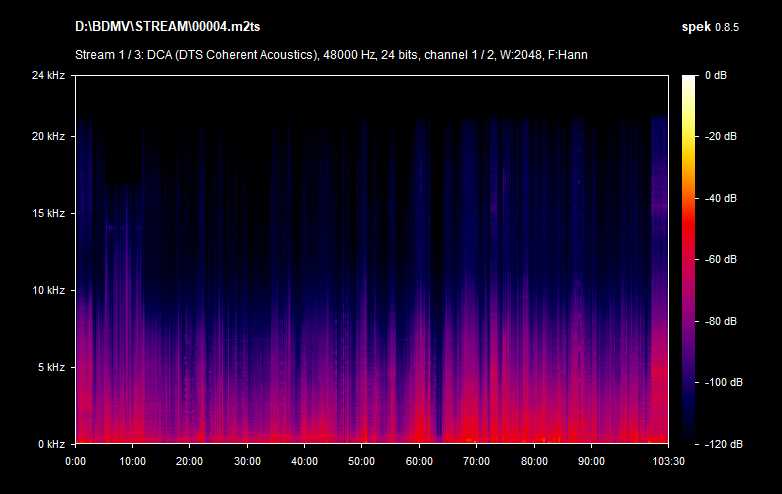
Task: Select the 60:00 time axis marker
Action: pos(419,461)
